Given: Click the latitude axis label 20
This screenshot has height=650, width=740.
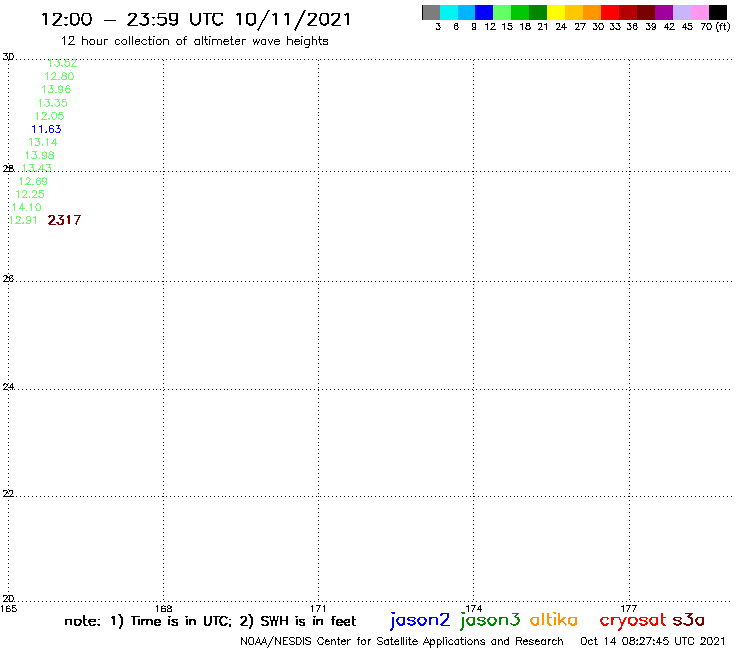Looking at the screenshot, I should [8, 599].
